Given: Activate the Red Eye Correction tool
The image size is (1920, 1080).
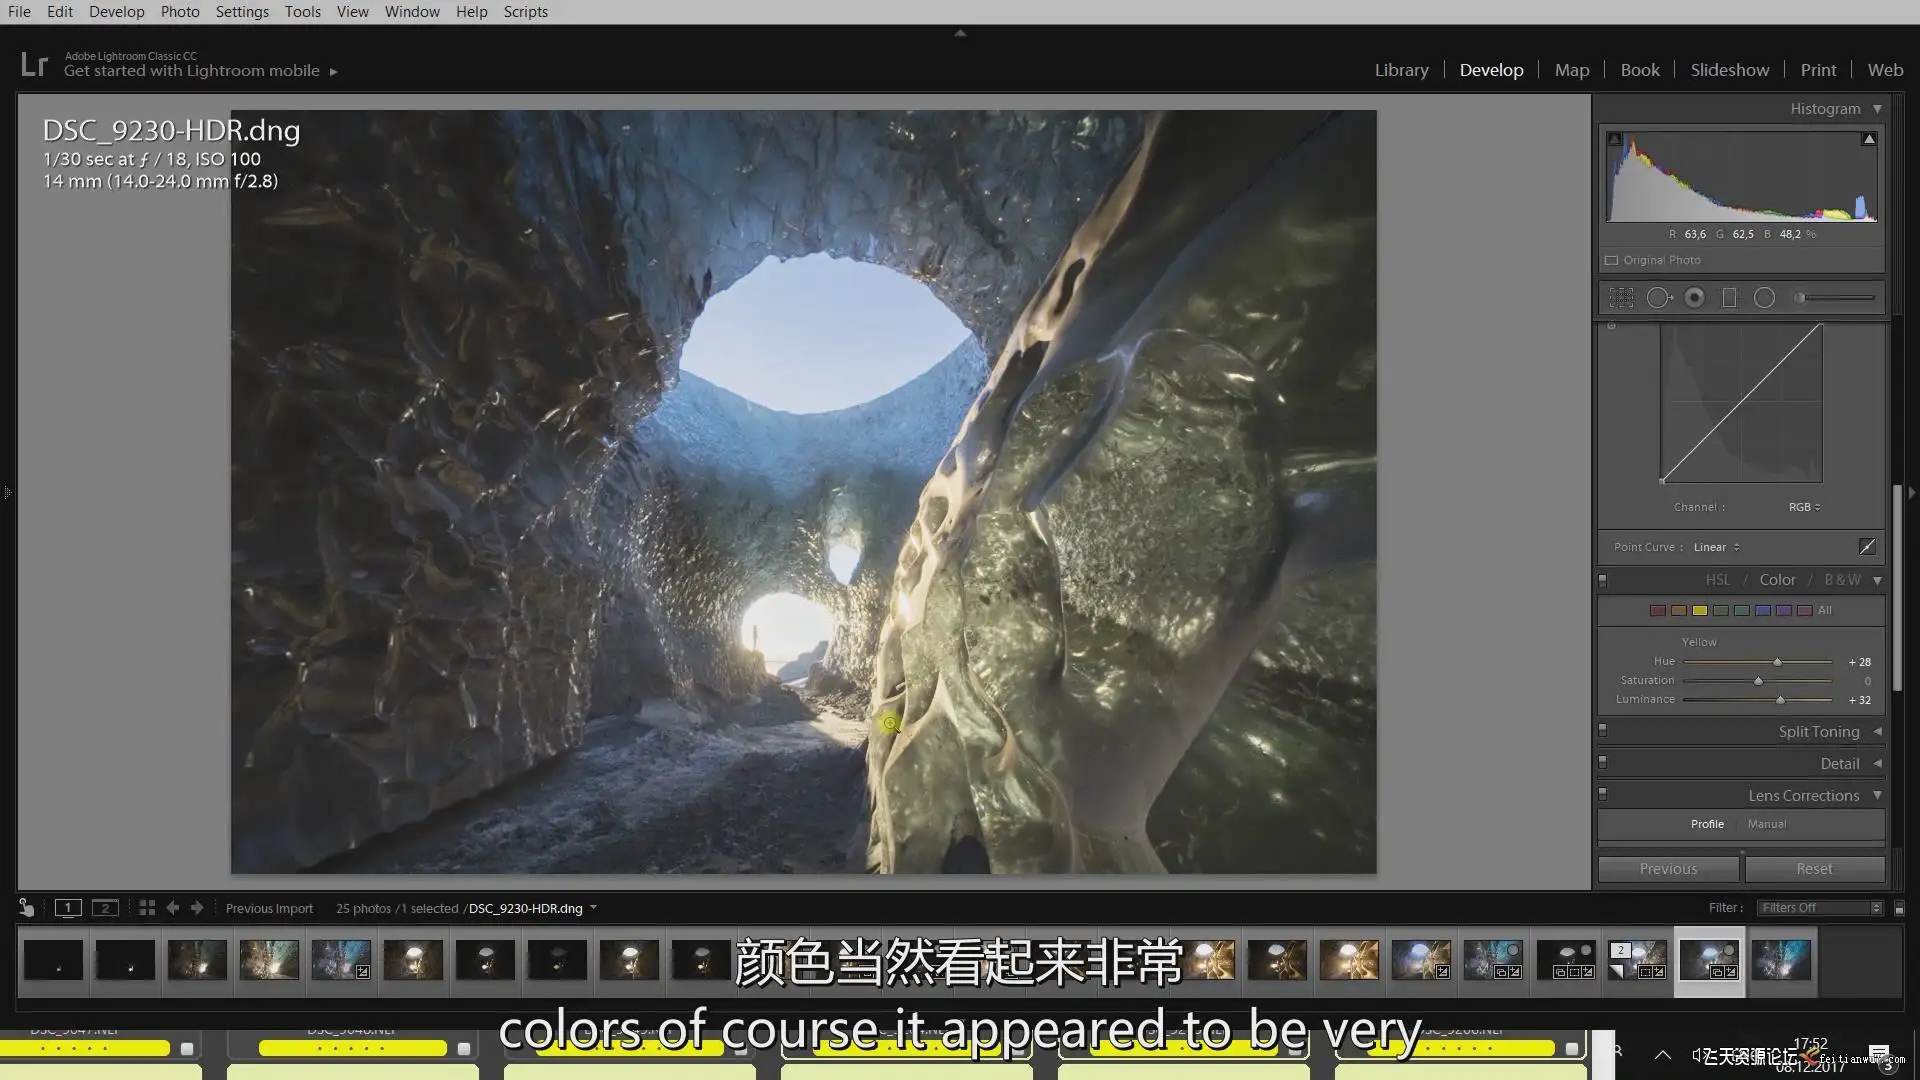Looking at the screenshot, I should tap(1694, 298).
